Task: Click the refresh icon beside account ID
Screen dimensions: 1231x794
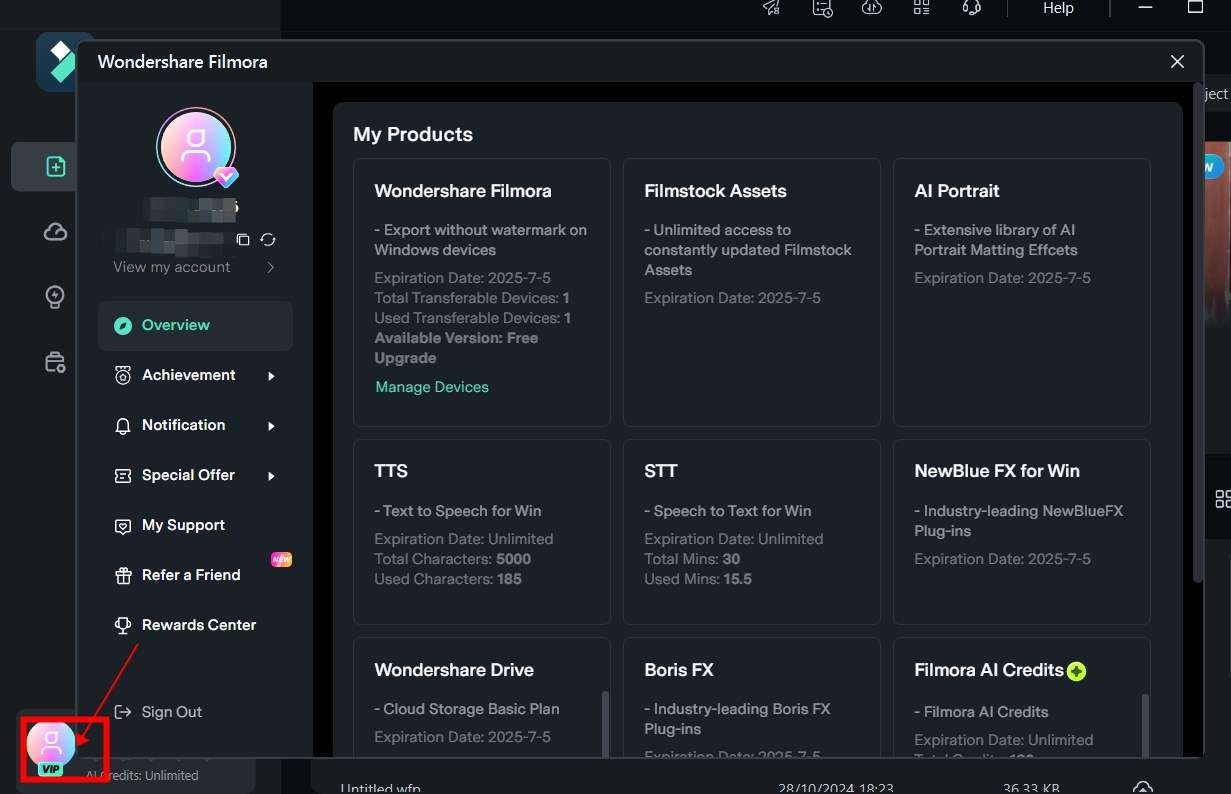Action: (268, 240)
